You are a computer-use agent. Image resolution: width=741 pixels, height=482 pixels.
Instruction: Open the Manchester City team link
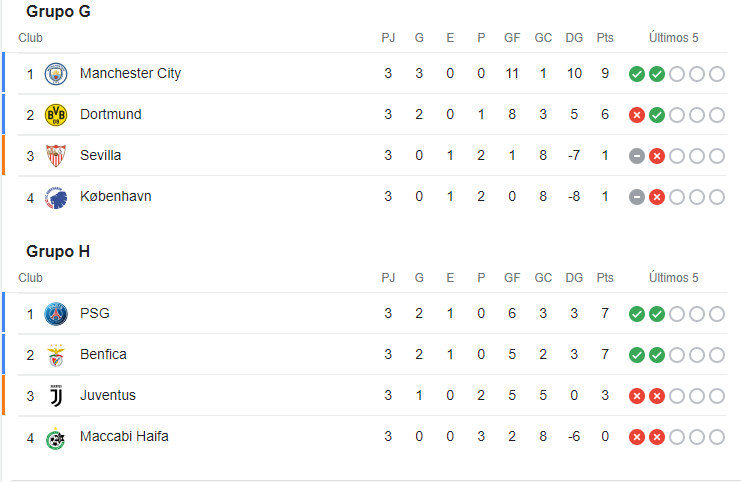pyautogui.click(x=130, y=74)
